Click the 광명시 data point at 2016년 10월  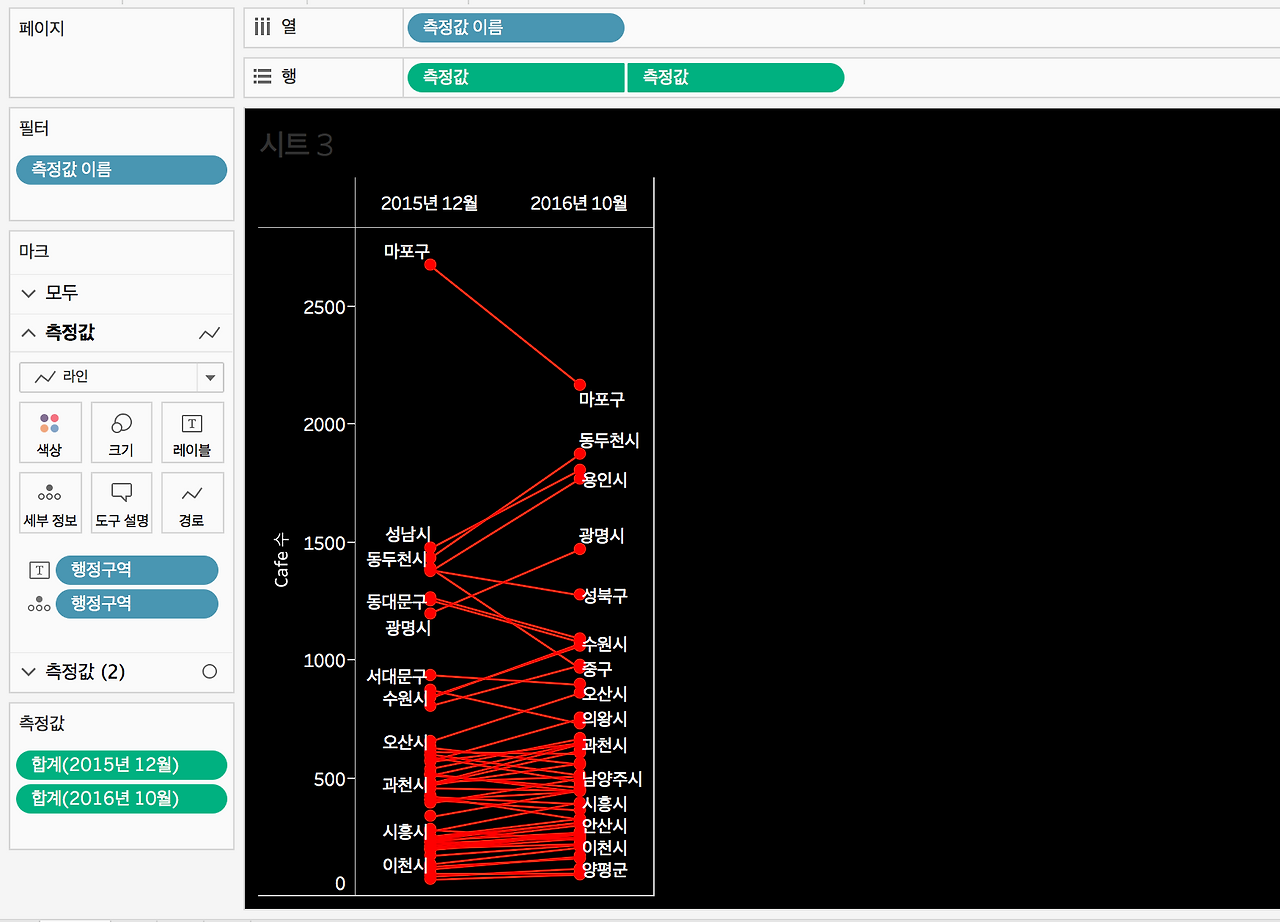coord(580,549)
